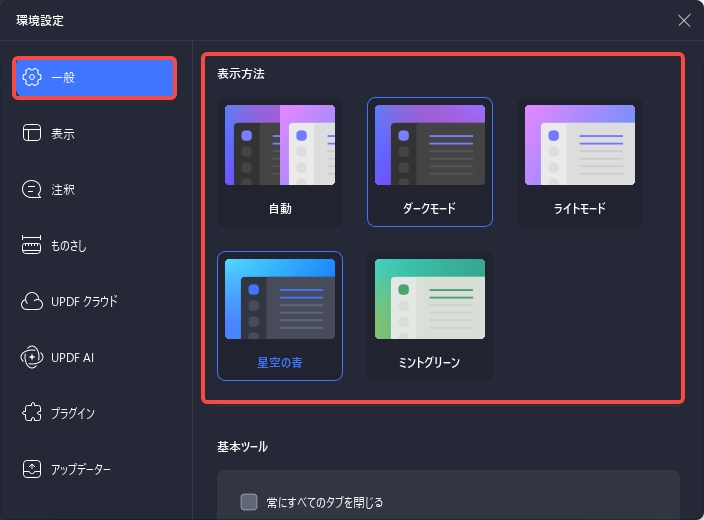Open the 注釈 settings label
Viewport: 704px width, 520px height.
pos(63,189)
